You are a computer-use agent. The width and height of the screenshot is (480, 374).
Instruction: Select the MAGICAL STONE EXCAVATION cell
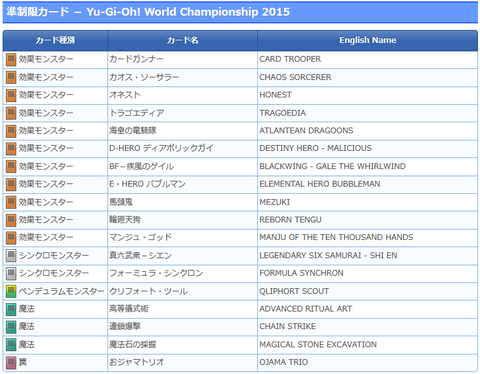coord(367,344)
